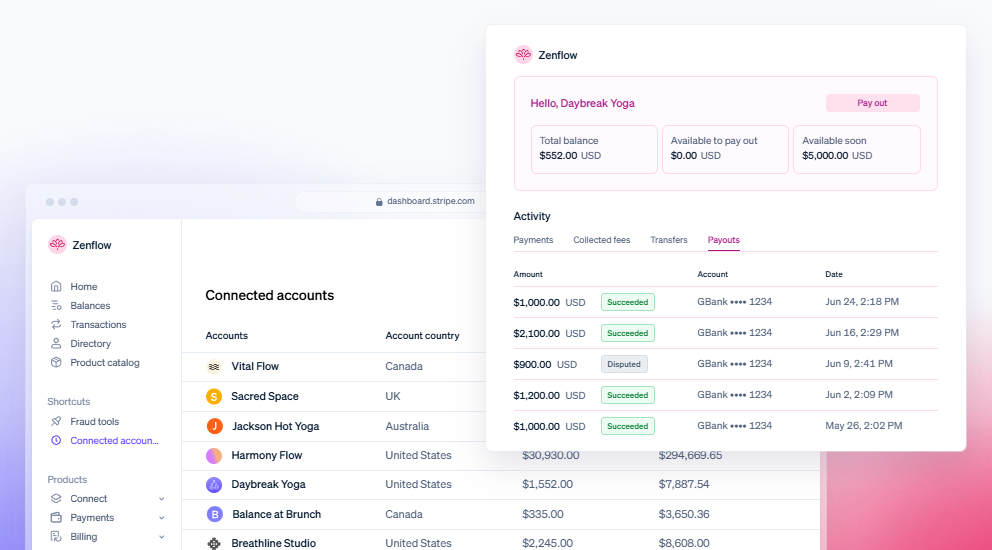The height and width of the screenshot is (550, 992).
Task: Click the $7,887.54 Daybreak Yoga value
Action: click(684, 484)
